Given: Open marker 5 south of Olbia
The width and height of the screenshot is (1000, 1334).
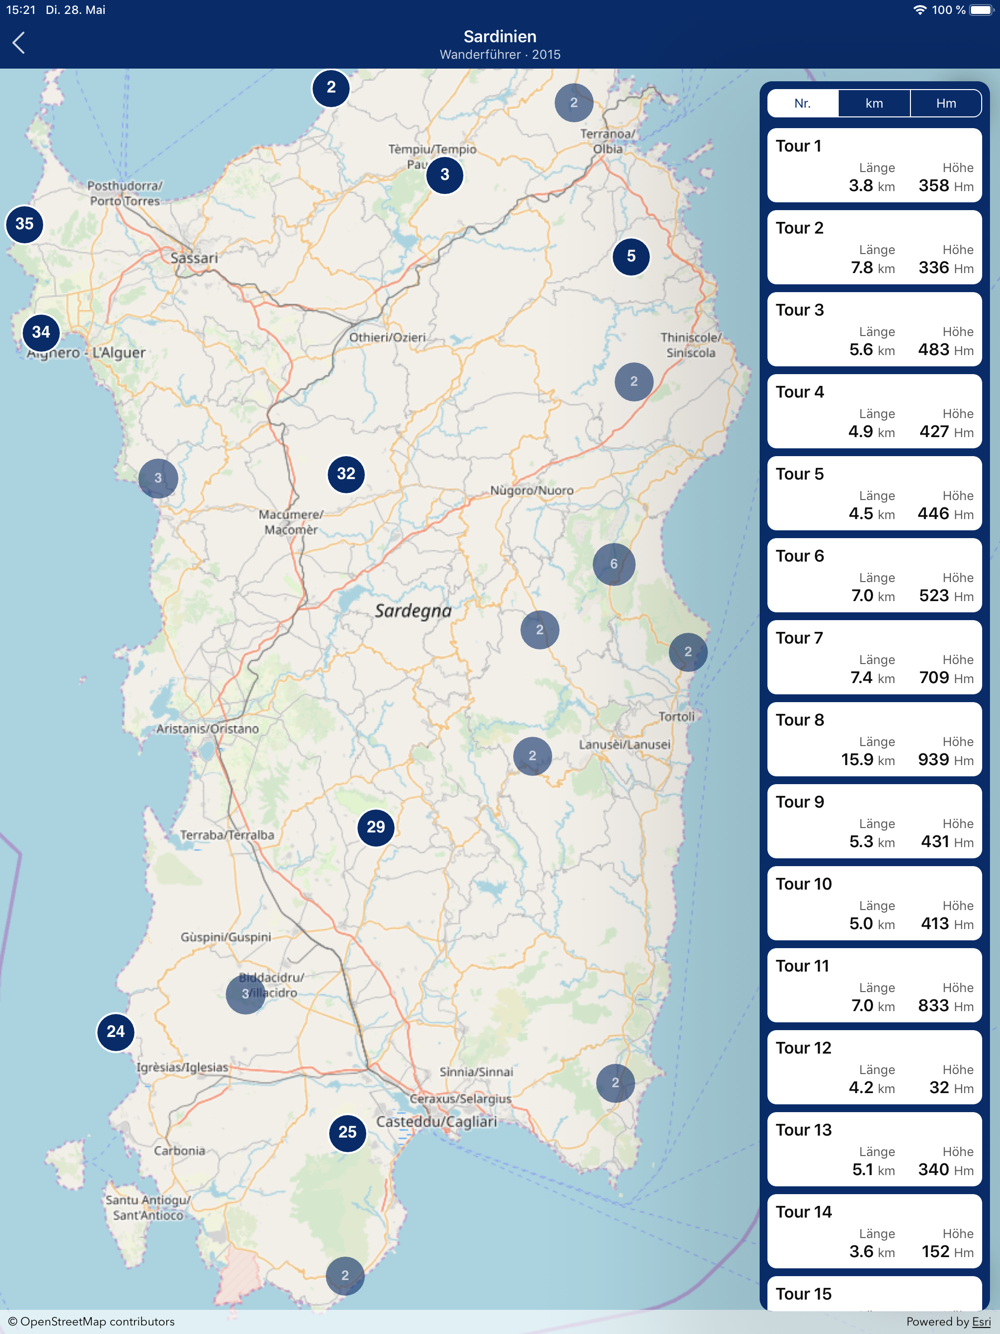Looking at the screenshot, I should point(631,256).
